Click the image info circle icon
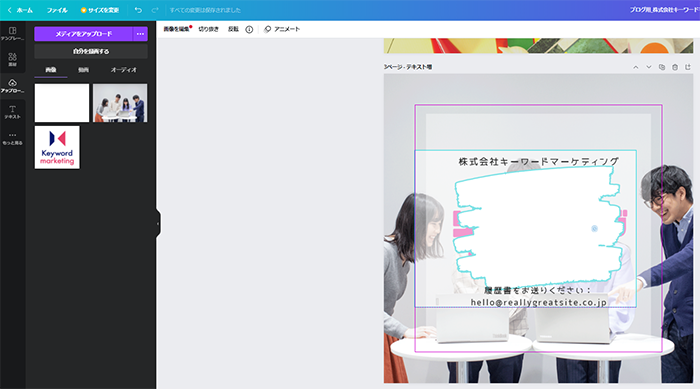Screen dimensions: 700x389 pos(249,29)
